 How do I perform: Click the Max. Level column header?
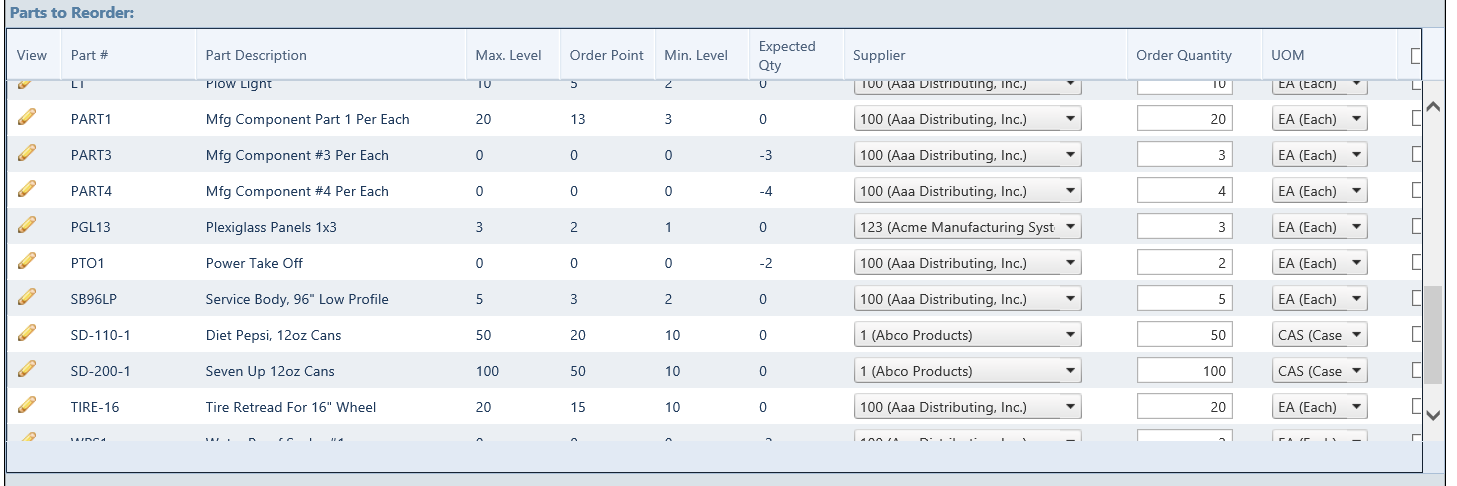509,56
